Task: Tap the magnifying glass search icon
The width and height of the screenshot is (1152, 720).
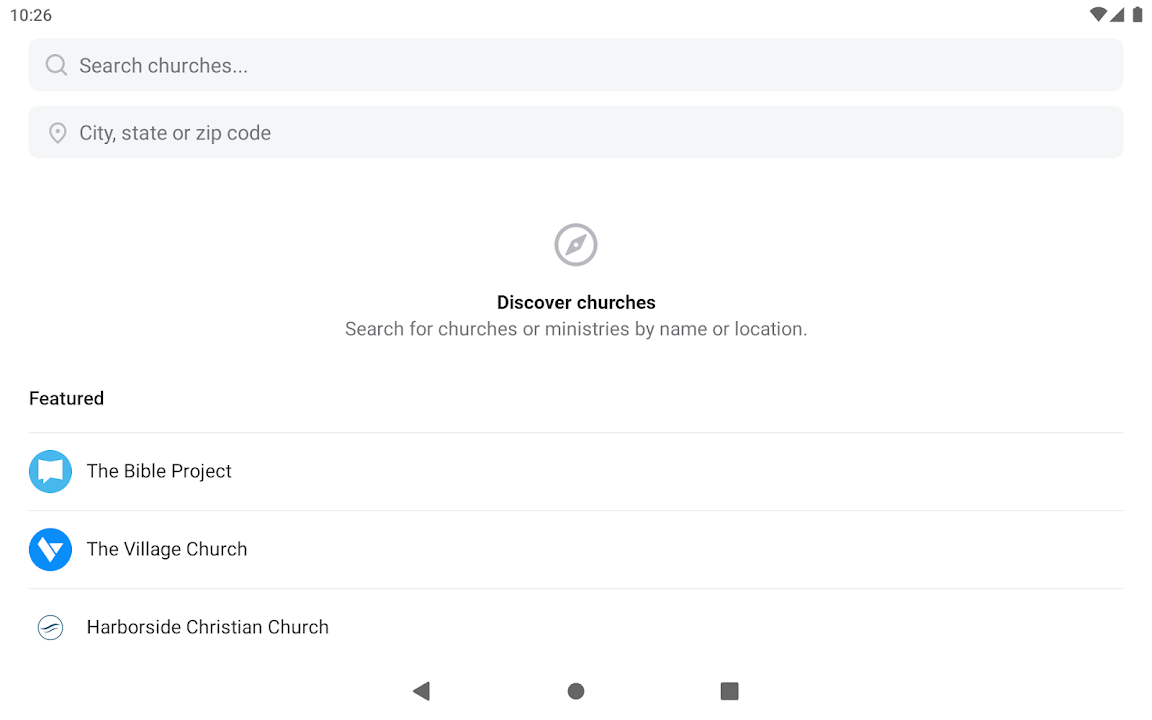Action: tap(57, 66)
